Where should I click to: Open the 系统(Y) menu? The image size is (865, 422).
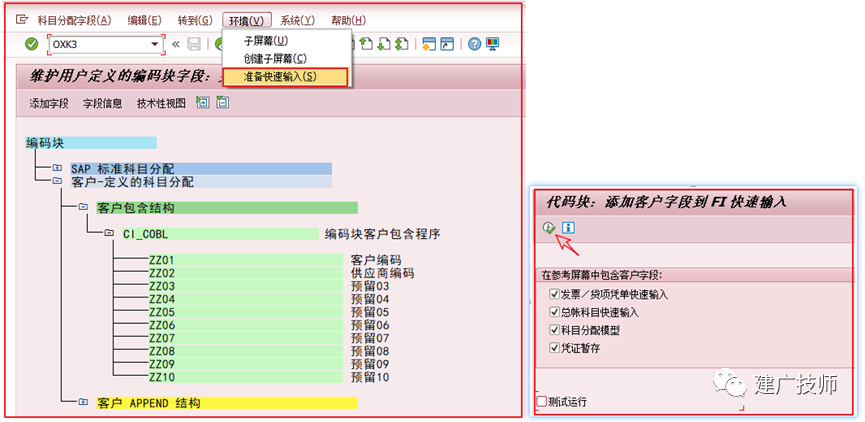pyautogui.click(x=297, y=20)
